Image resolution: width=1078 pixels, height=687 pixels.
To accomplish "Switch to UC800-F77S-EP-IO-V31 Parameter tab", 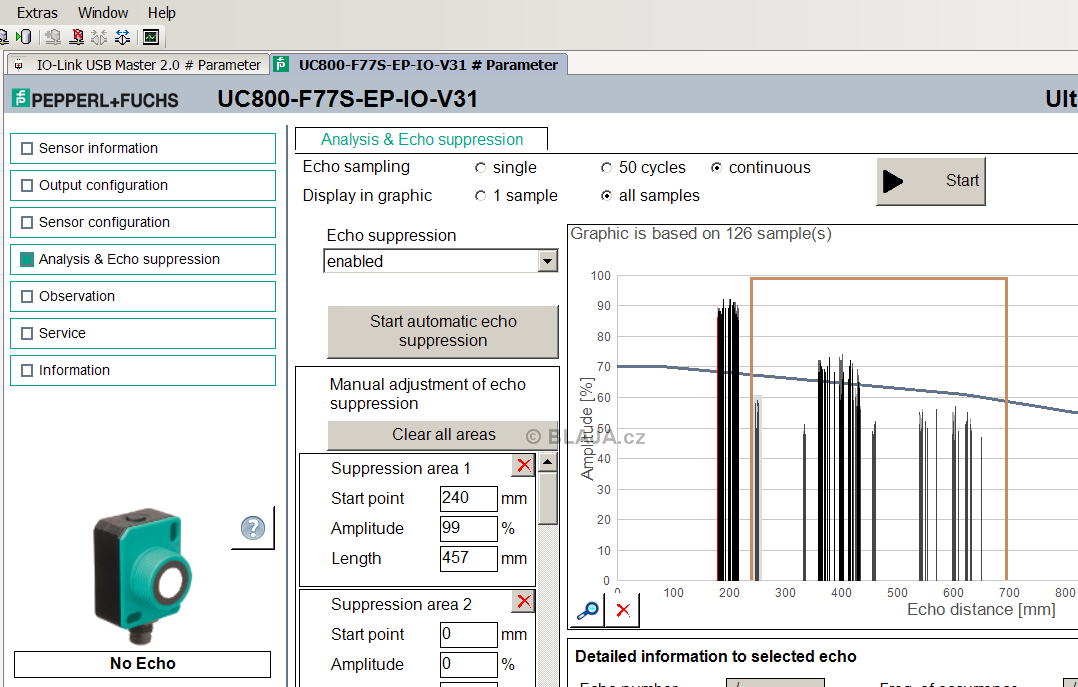I will click(x=419, y=65).
